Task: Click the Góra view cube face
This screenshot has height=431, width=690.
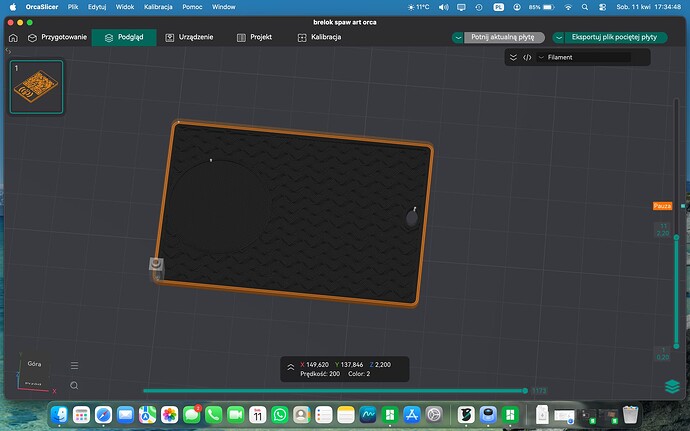Action: point(34,364)
